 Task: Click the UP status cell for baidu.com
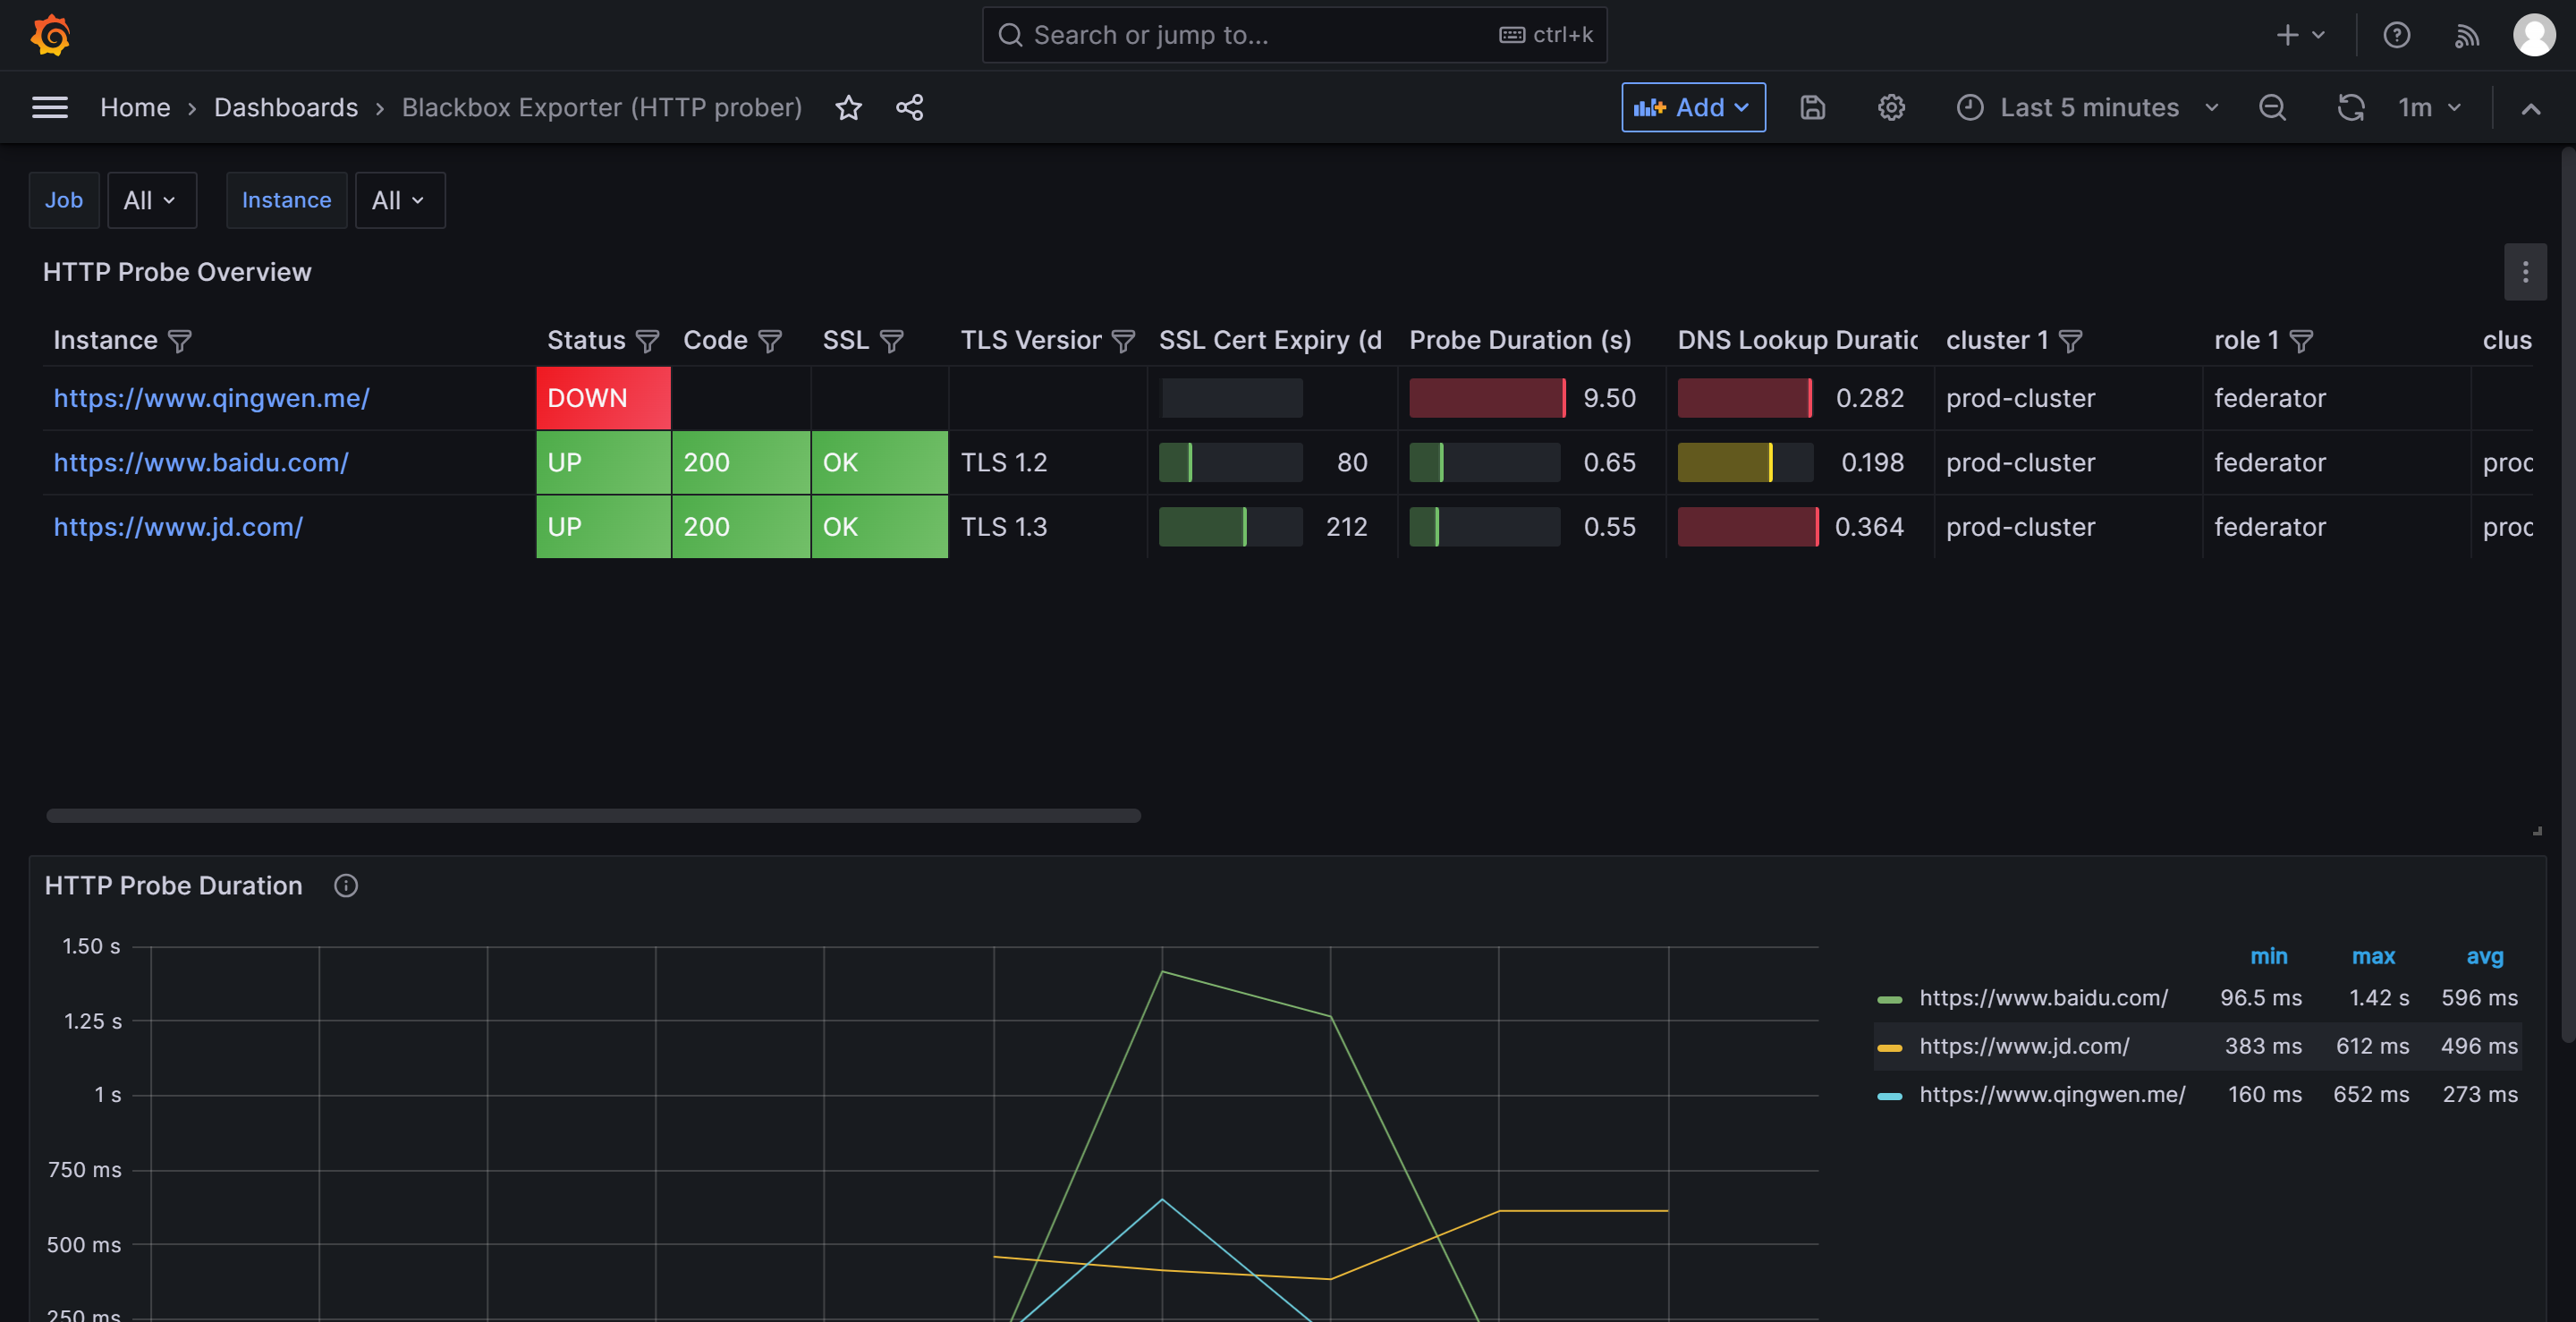[603, 462]
